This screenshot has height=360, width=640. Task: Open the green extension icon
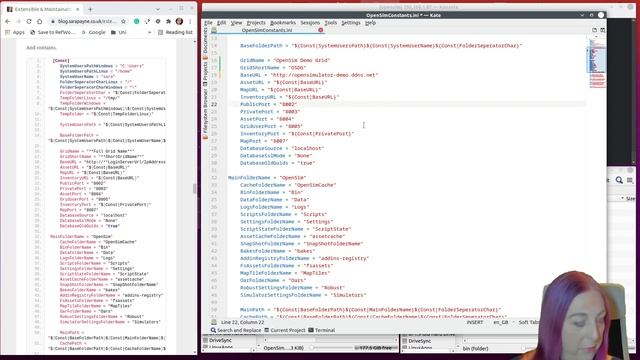point(137,21)
